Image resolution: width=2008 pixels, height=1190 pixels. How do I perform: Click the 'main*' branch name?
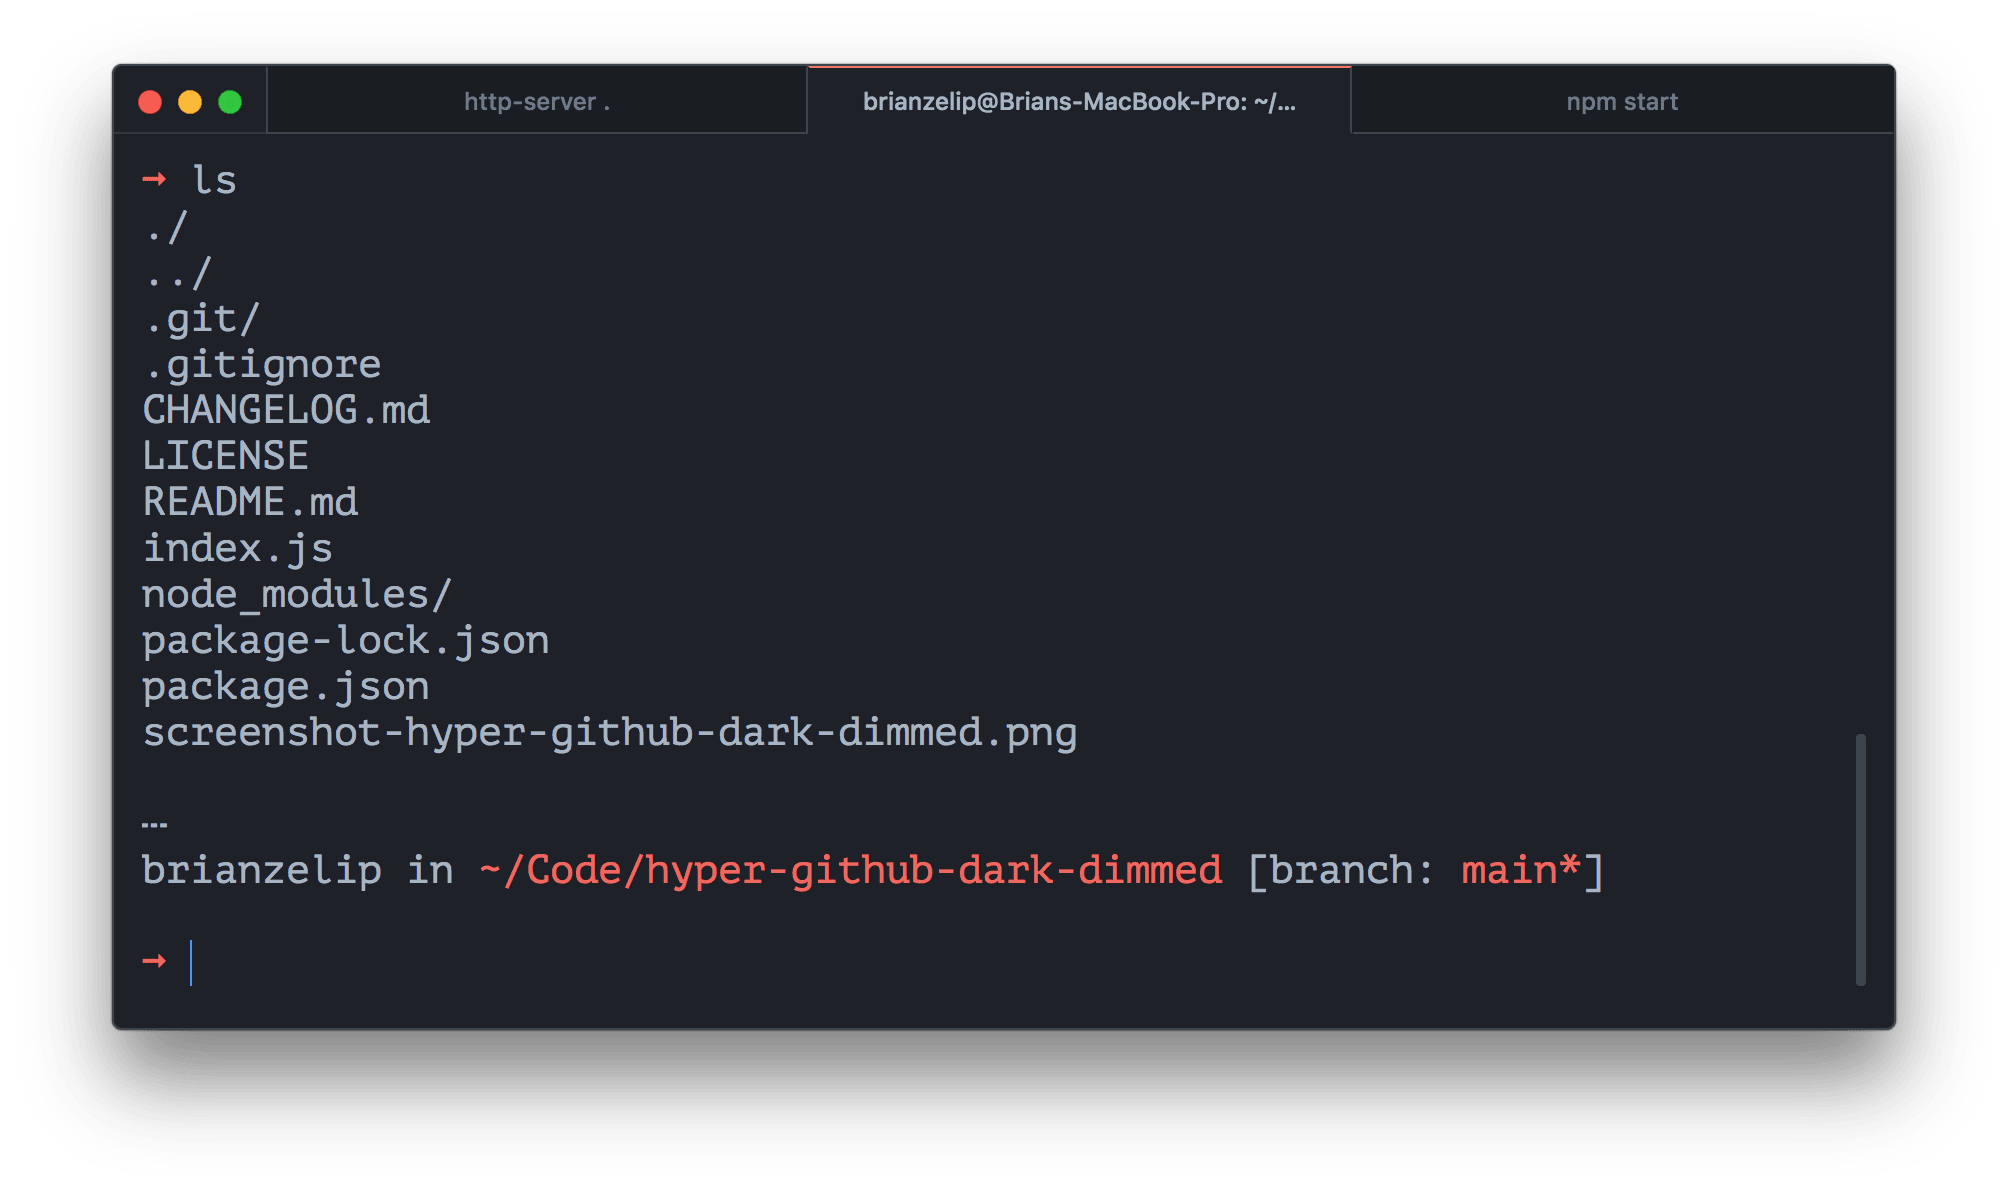click(x=1521, y=871)
